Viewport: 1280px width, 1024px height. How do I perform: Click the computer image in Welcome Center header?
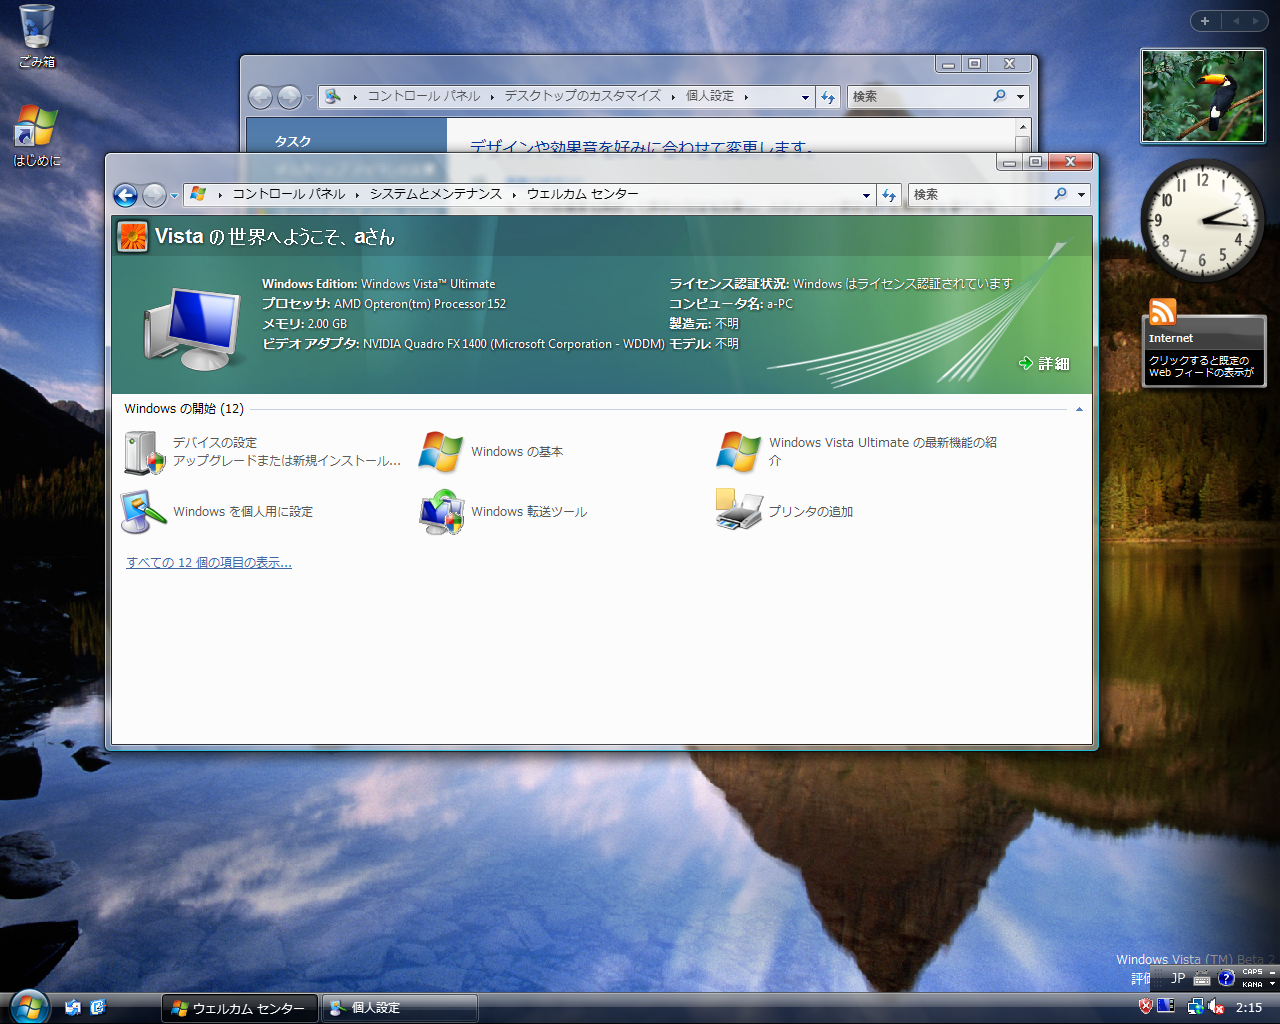193,327
